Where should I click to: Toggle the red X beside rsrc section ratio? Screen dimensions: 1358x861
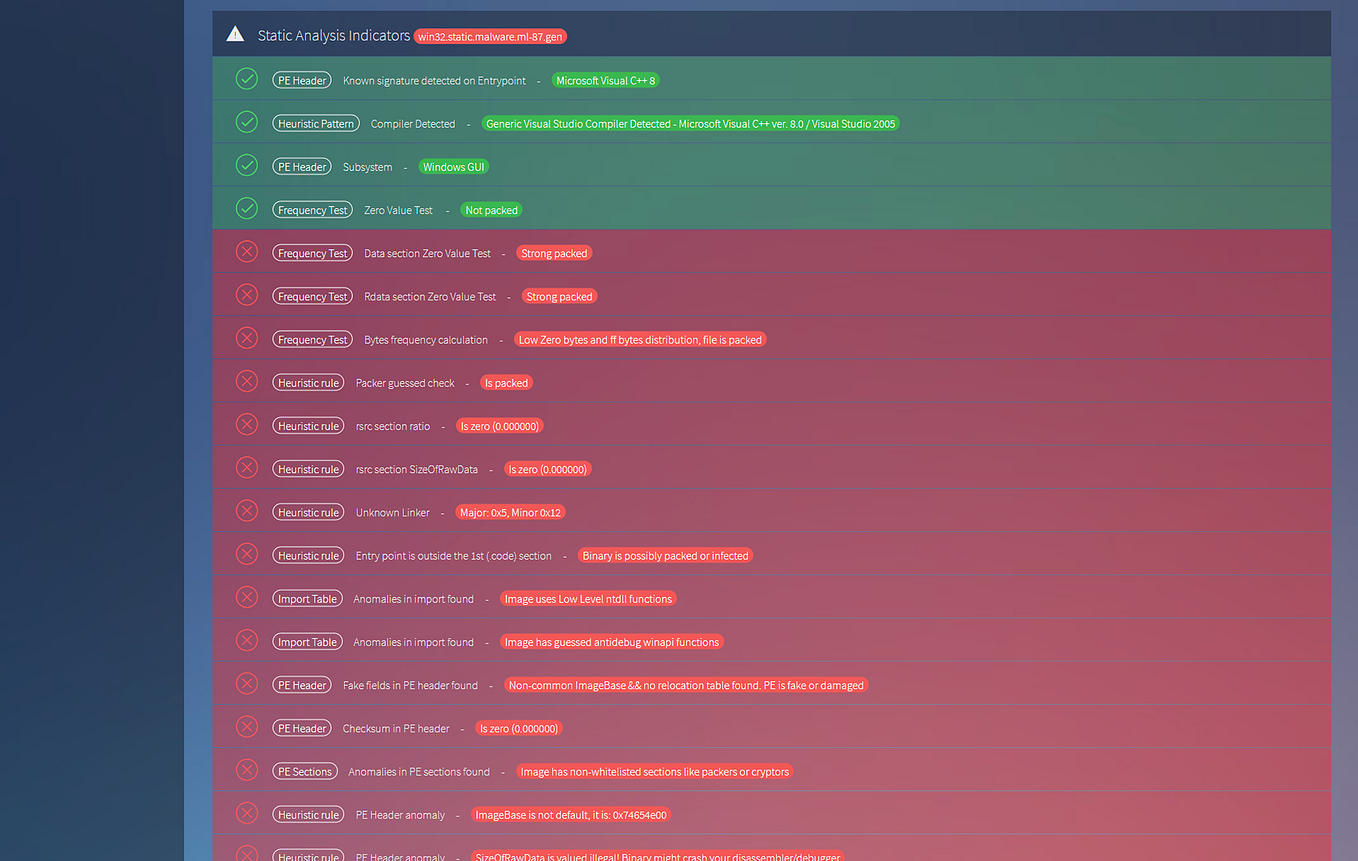click(x=247, y=424)
